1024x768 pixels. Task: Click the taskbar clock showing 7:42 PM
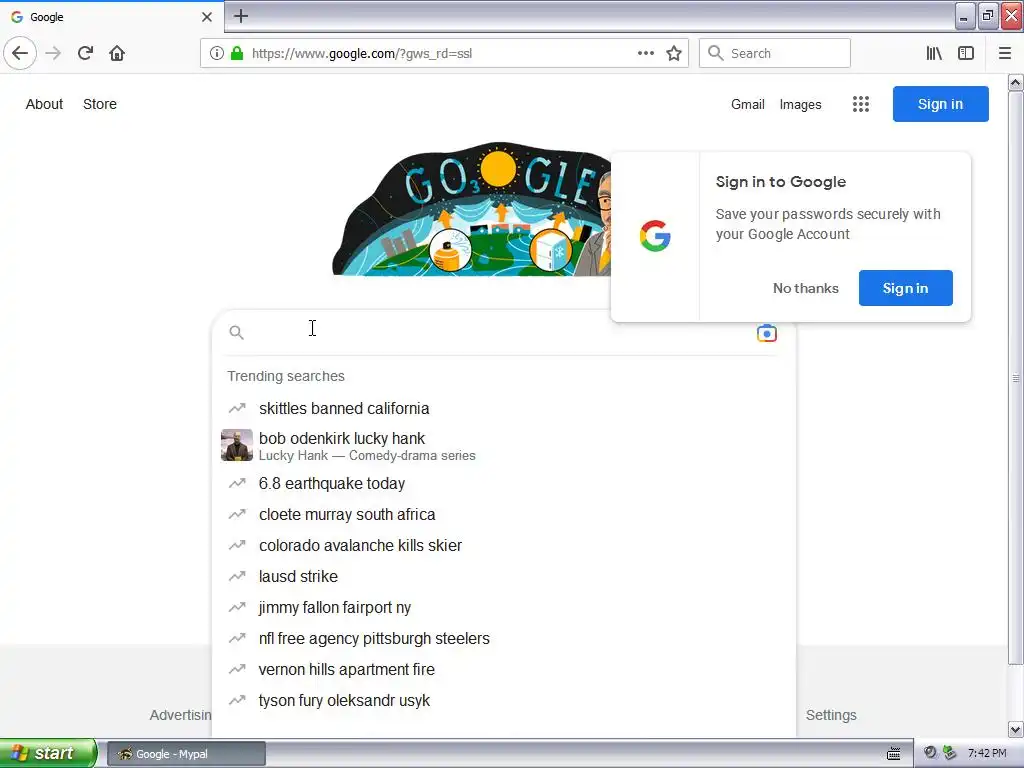[x=987, y=754]
